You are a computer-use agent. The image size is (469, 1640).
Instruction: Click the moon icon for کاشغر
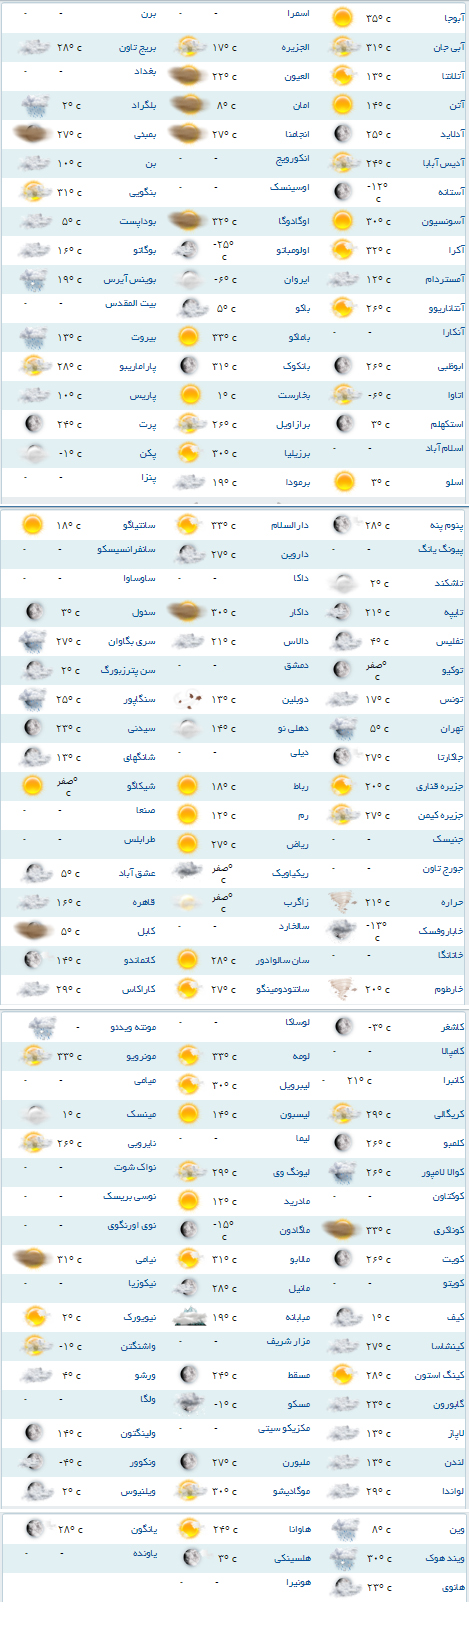(x=343, y=1027)
